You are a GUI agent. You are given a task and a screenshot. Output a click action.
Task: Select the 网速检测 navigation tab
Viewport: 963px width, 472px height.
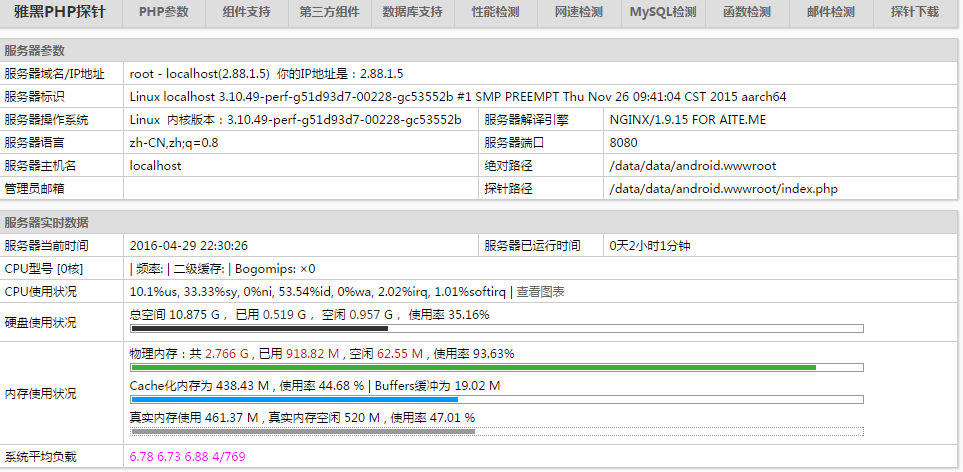578,13
